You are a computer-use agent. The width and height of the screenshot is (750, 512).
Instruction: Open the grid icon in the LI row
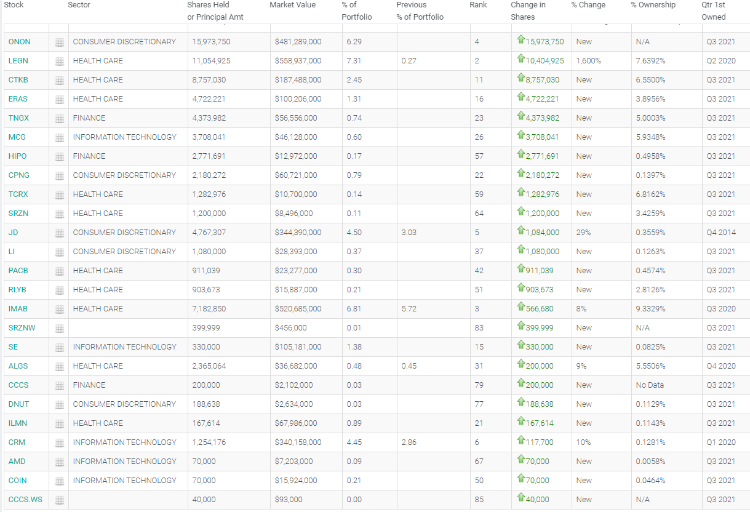pos(59,252)
